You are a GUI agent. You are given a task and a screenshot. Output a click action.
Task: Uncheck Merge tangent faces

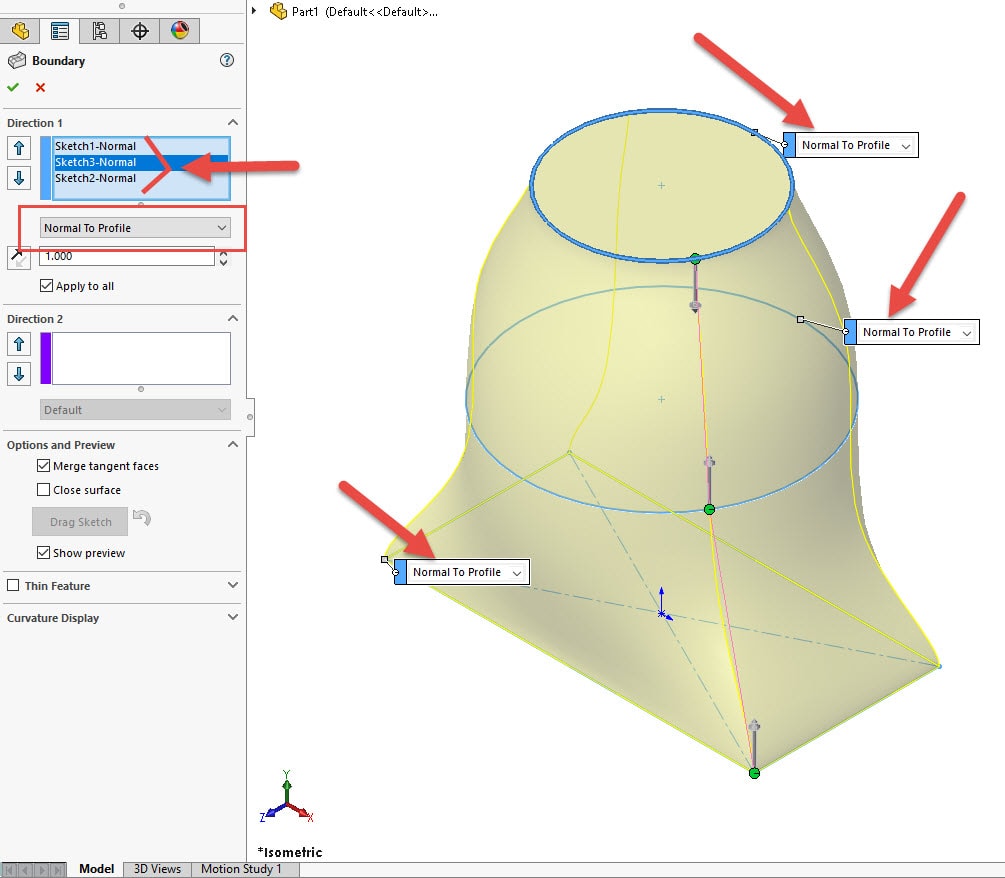(x=44, y=465)
